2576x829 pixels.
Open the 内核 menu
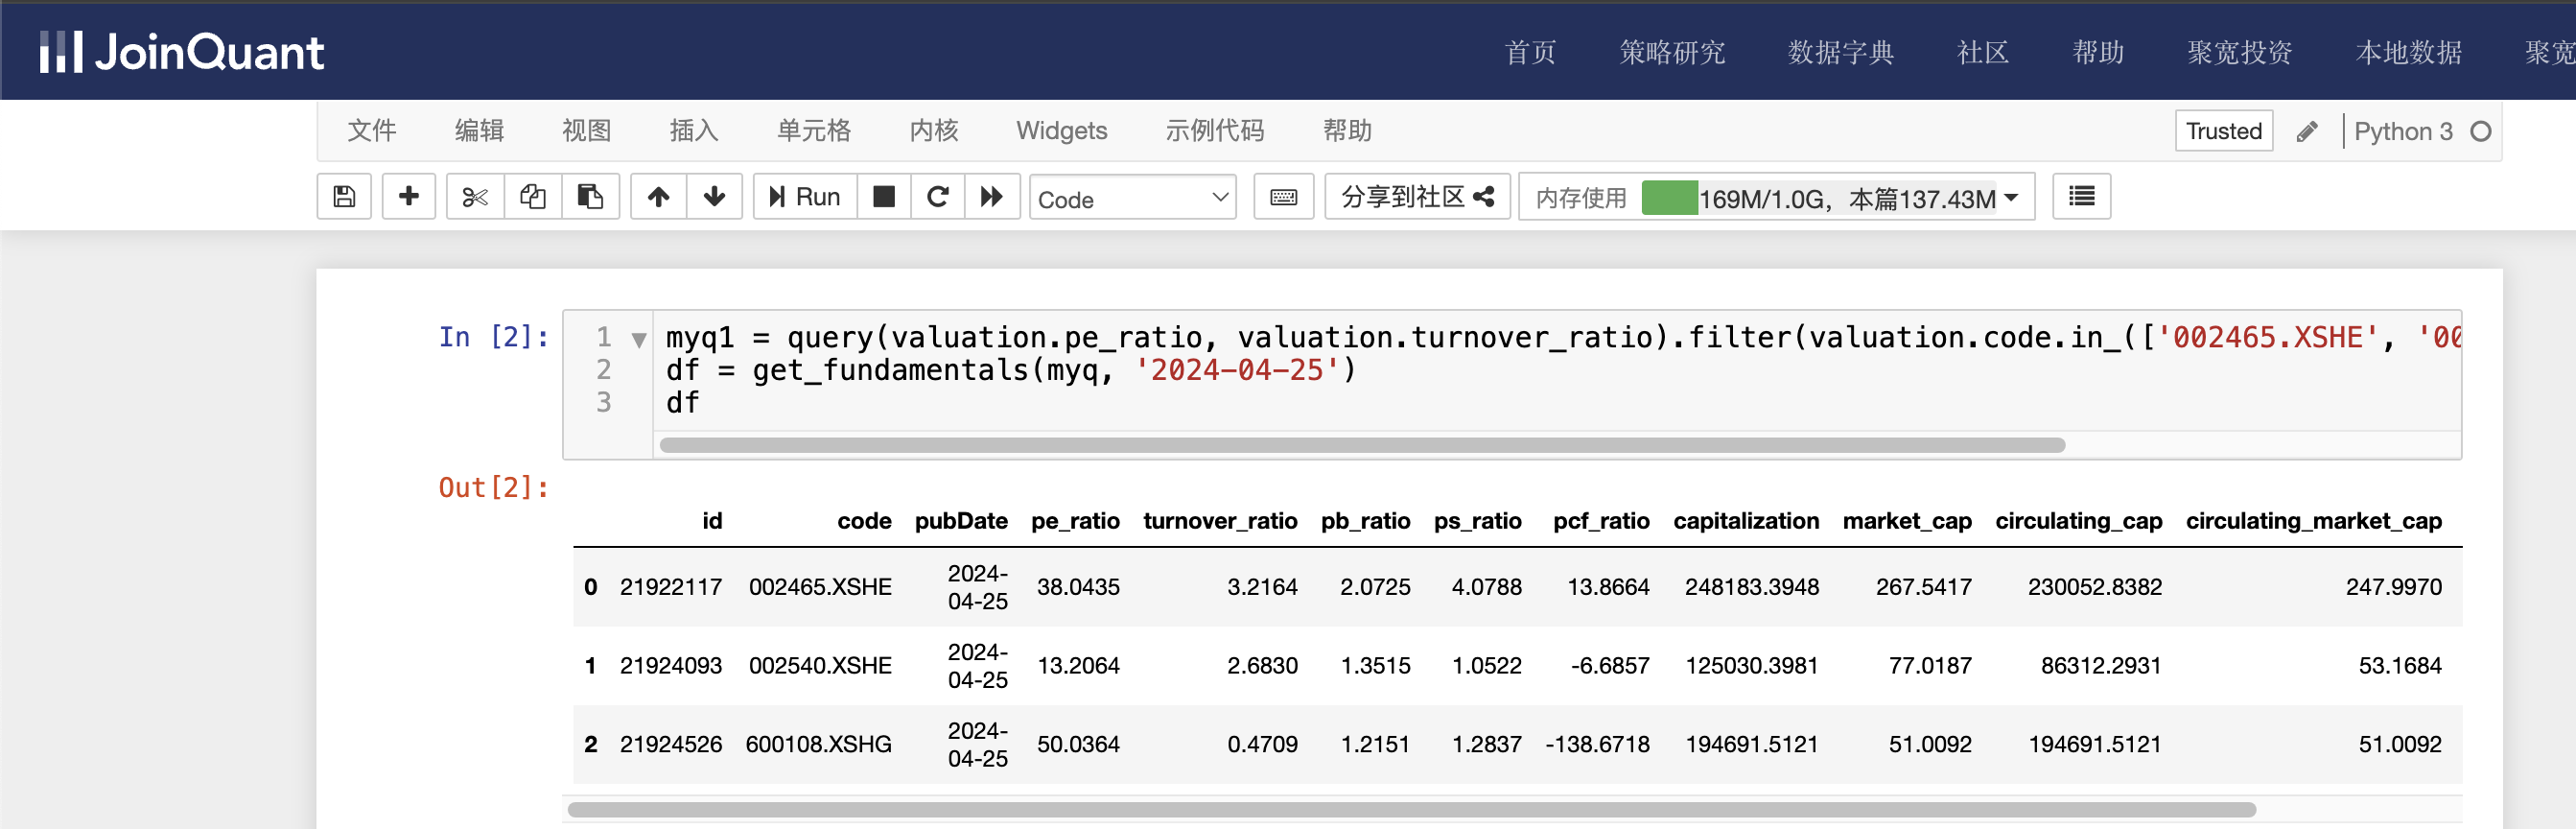pyautogui.click(x=934, y=131)
